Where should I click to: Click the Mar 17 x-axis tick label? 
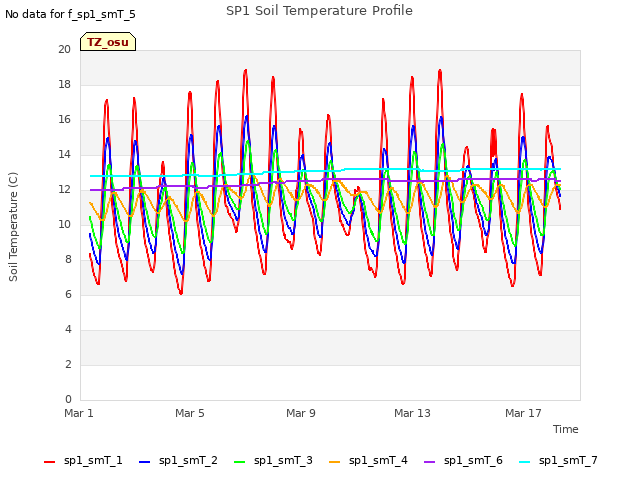[523, 413]
